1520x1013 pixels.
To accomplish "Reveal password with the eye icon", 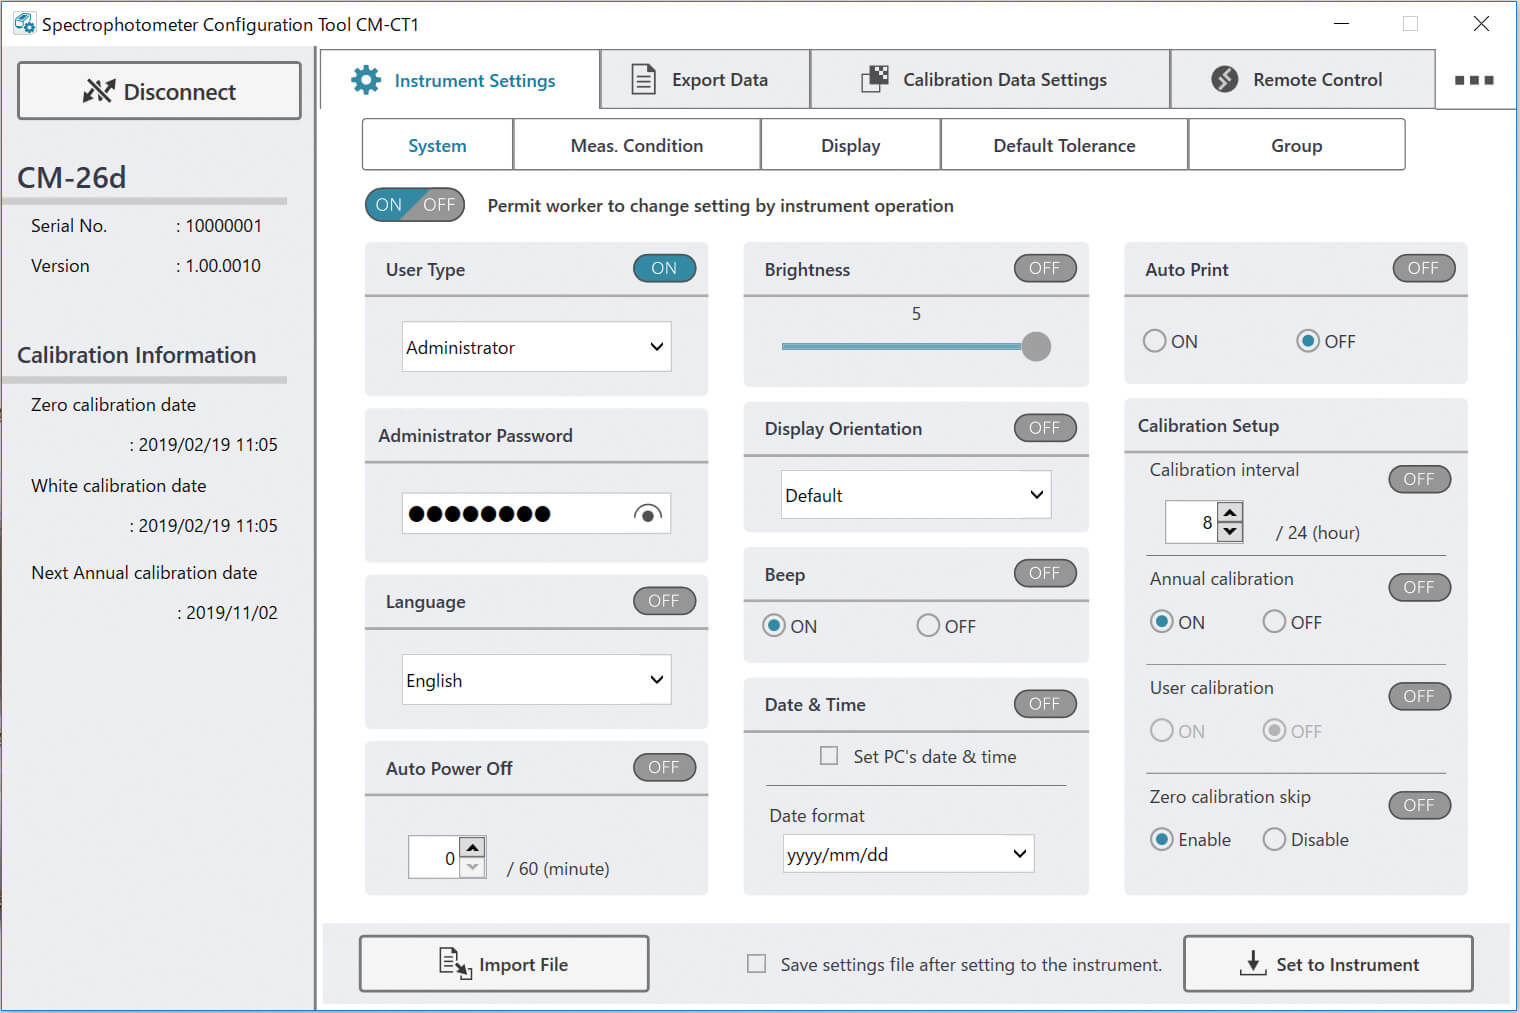I will pyautogui.click(x=648, y=514).
